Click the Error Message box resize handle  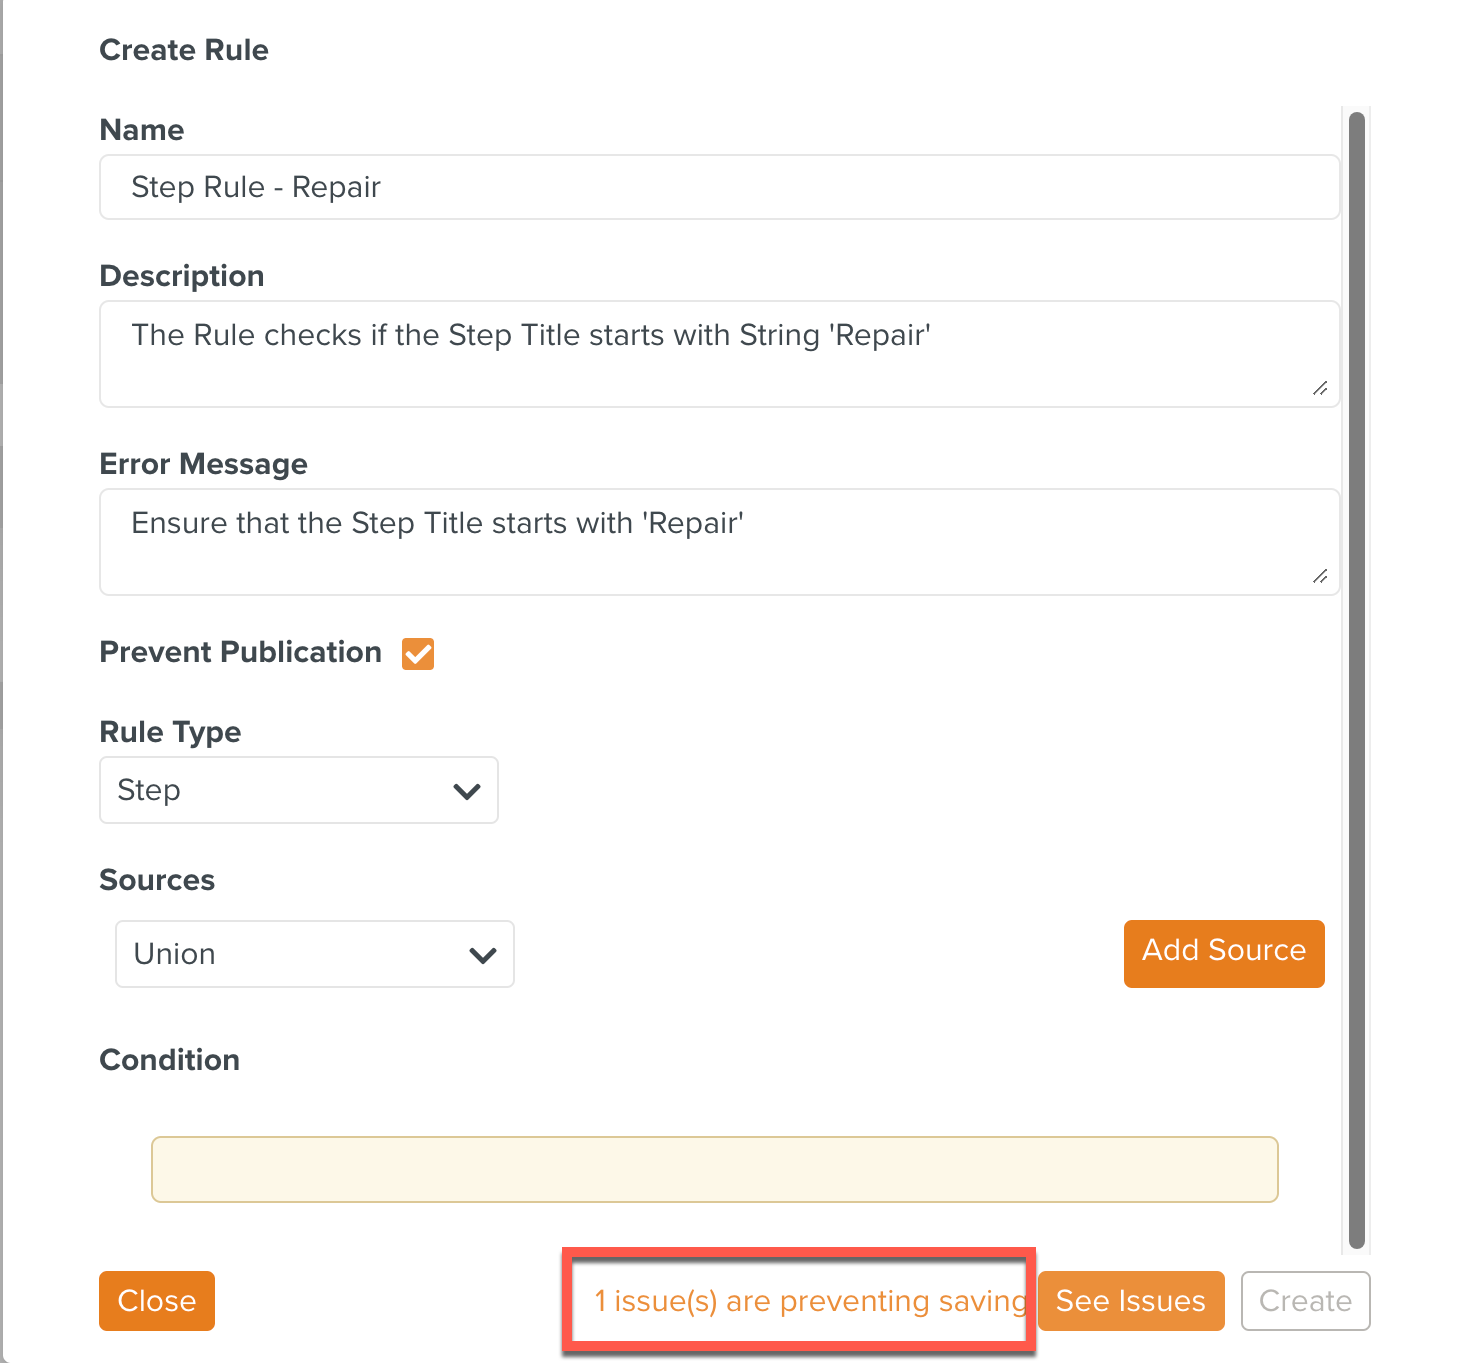tap(1320, 576)
